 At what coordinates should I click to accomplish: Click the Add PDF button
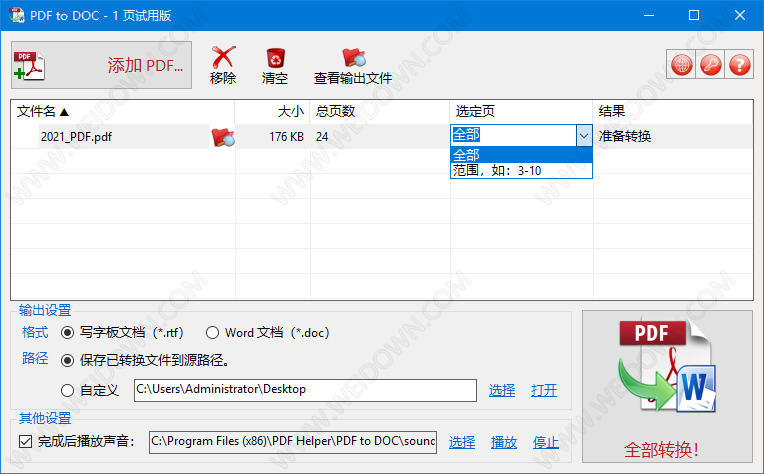(x=101, y=66)
